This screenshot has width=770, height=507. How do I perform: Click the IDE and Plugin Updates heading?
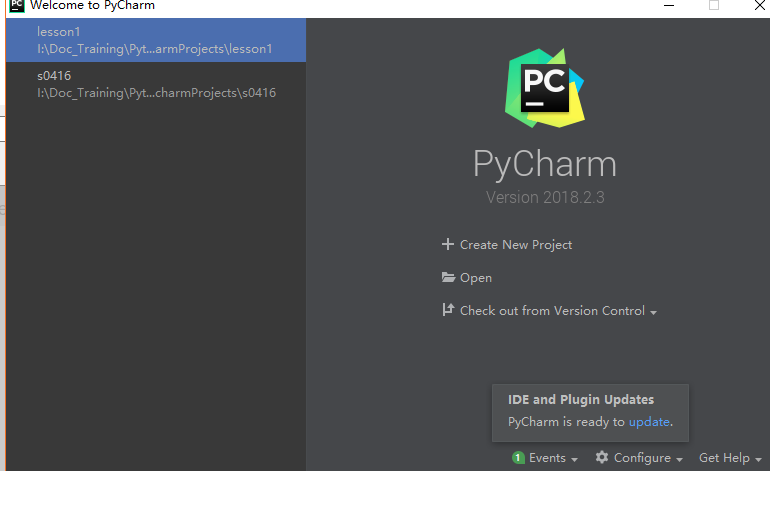pyautogui.click(x=581, y=399)
